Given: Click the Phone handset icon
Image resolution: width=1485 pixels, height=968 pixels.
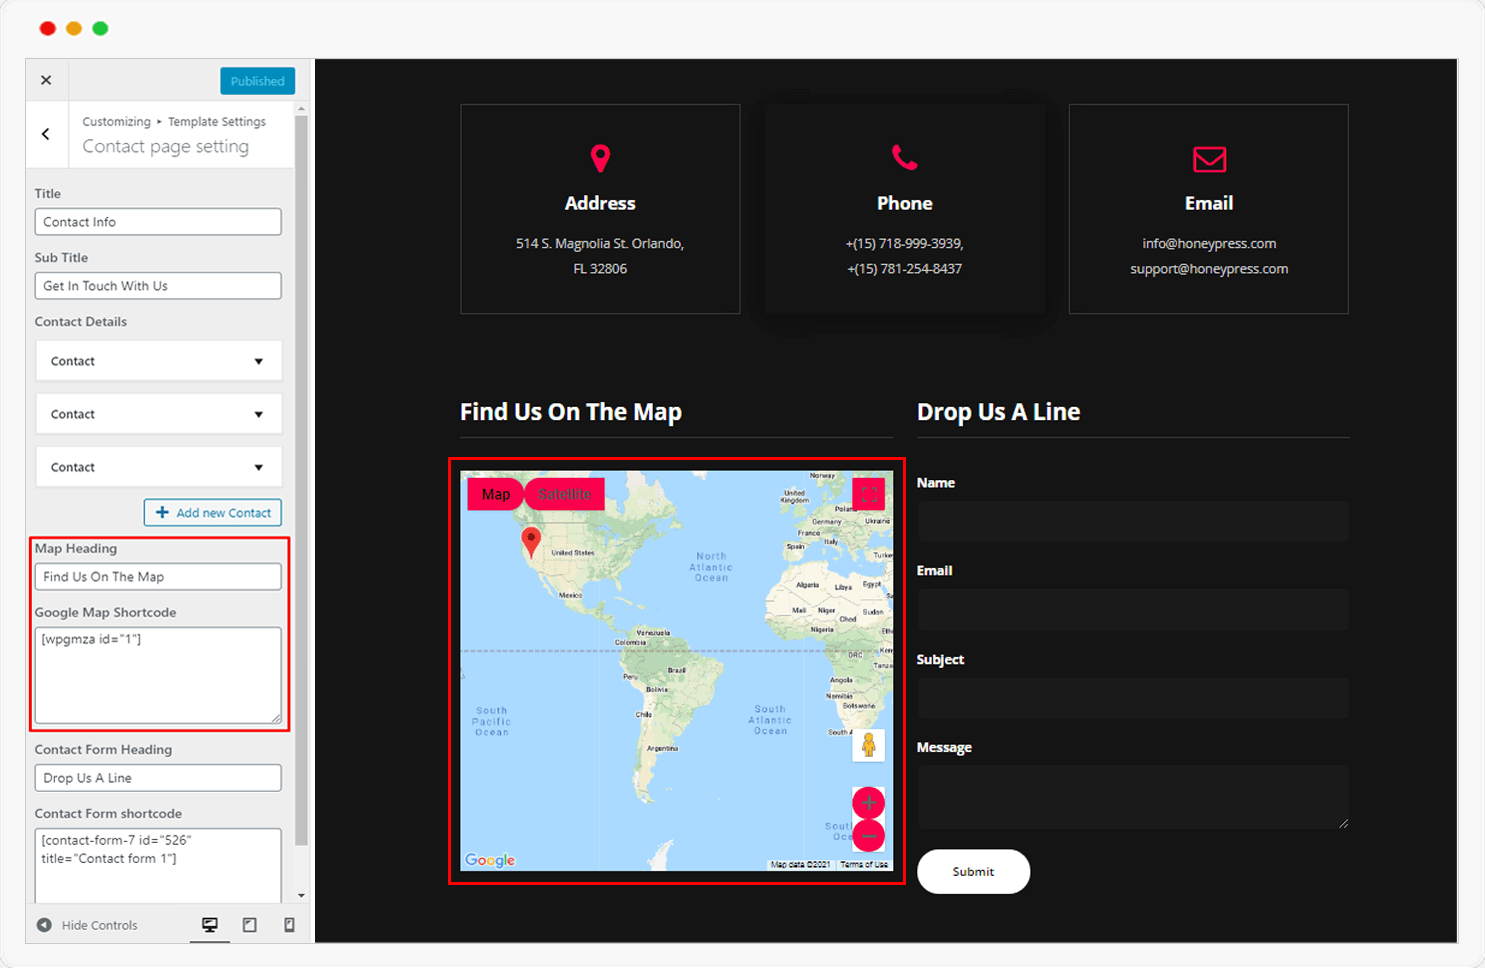Looking at the screenshot, I should [x=904, y=158].
